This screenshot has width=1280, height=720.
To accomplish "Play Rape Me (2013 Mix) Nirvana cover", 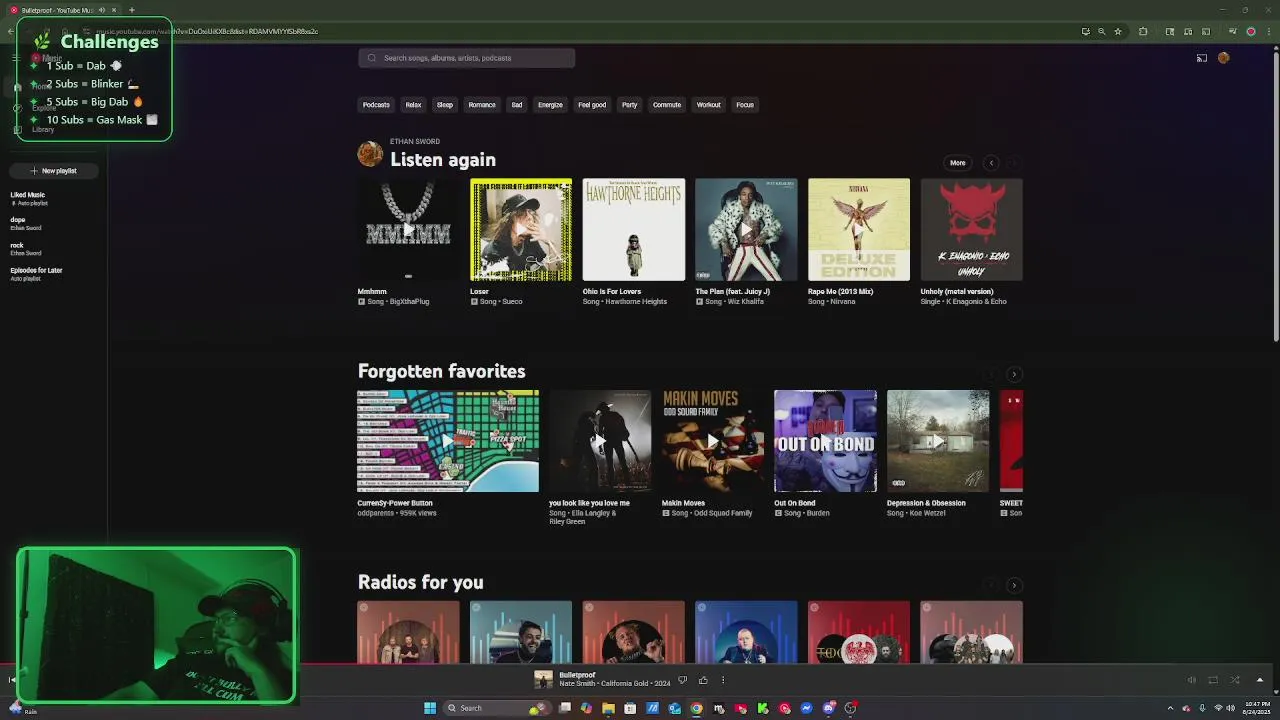I will coord(859,230).
